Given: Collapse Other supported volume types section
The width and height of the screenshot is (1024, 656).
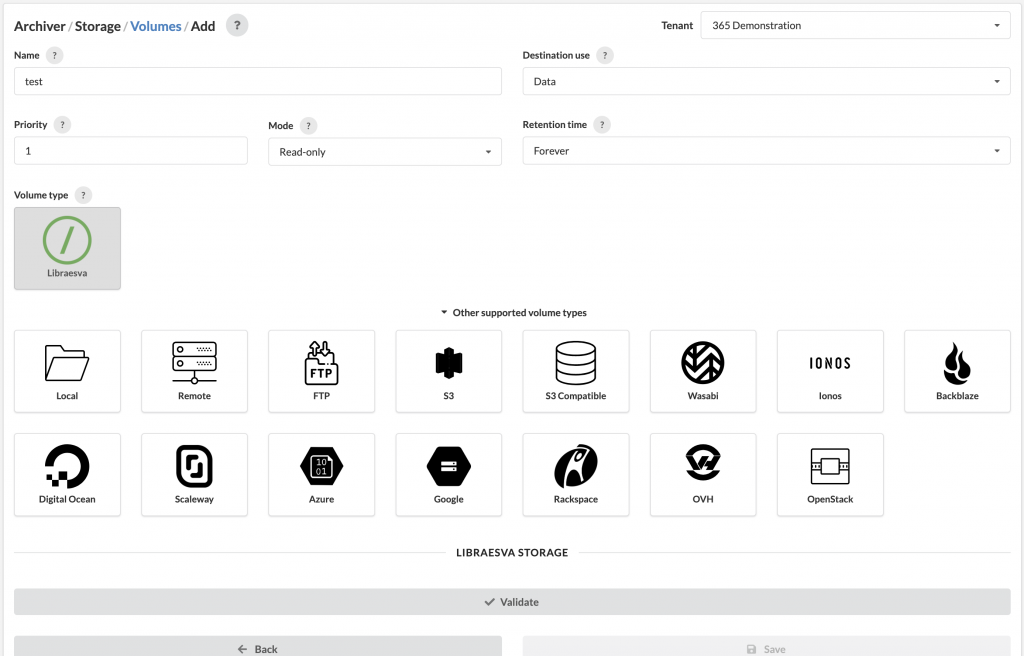Looking at the screenshot, I should (513, 313).
